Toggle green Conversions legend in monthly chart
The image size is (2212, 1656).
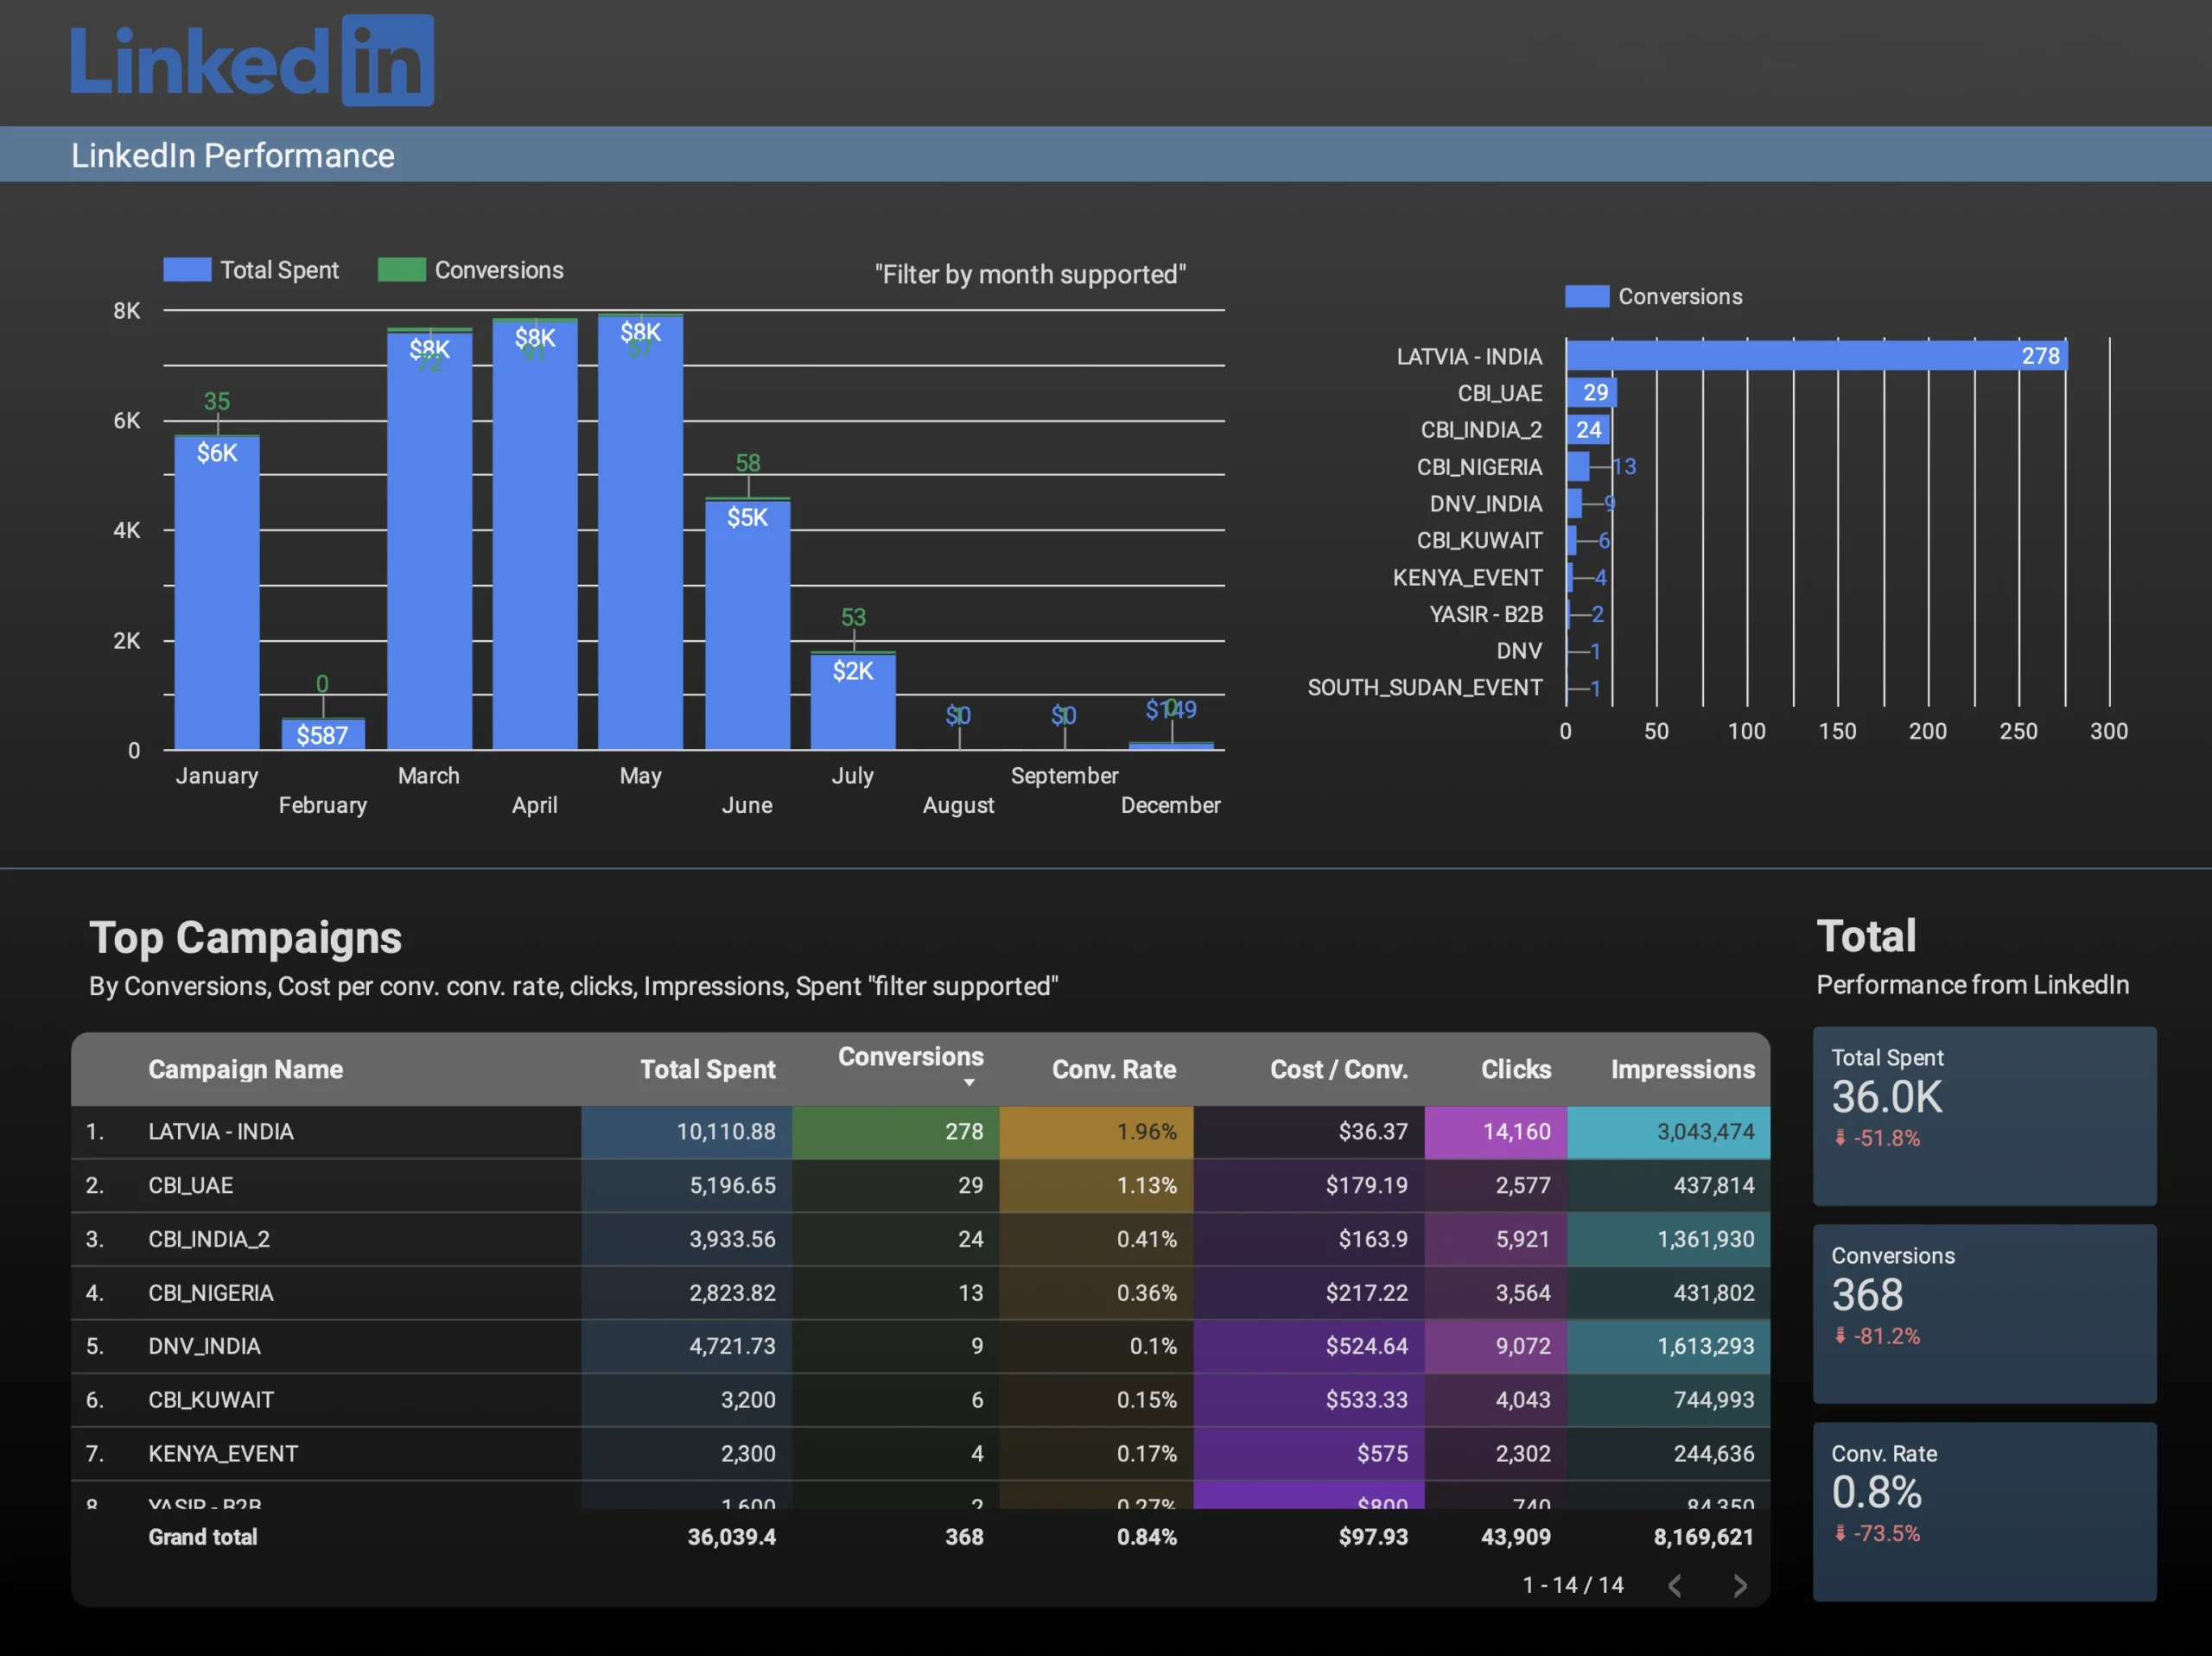pos(471,270)
